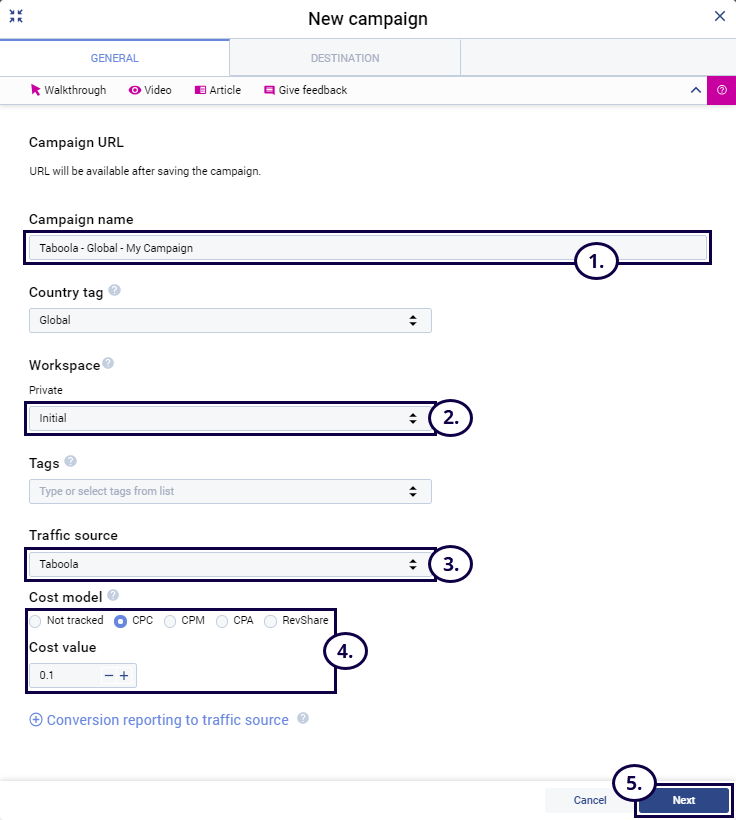
Task: Select the Not tracked cost model
Action: pos(35,621)
